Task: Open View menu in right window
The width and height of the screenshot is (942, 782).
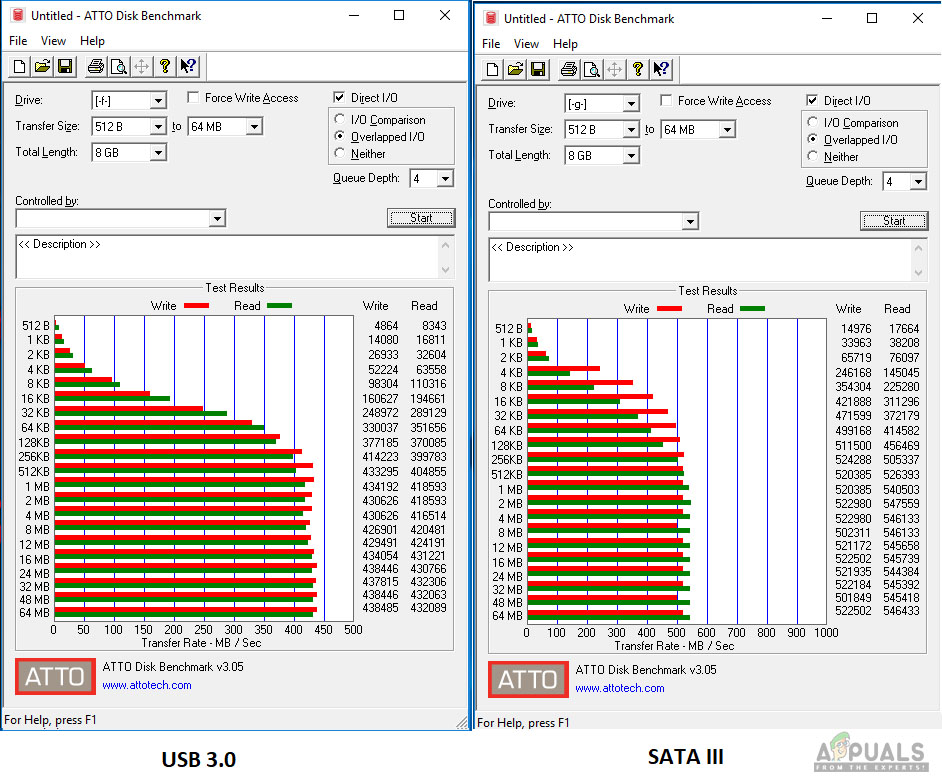Action: click(526, 44)
